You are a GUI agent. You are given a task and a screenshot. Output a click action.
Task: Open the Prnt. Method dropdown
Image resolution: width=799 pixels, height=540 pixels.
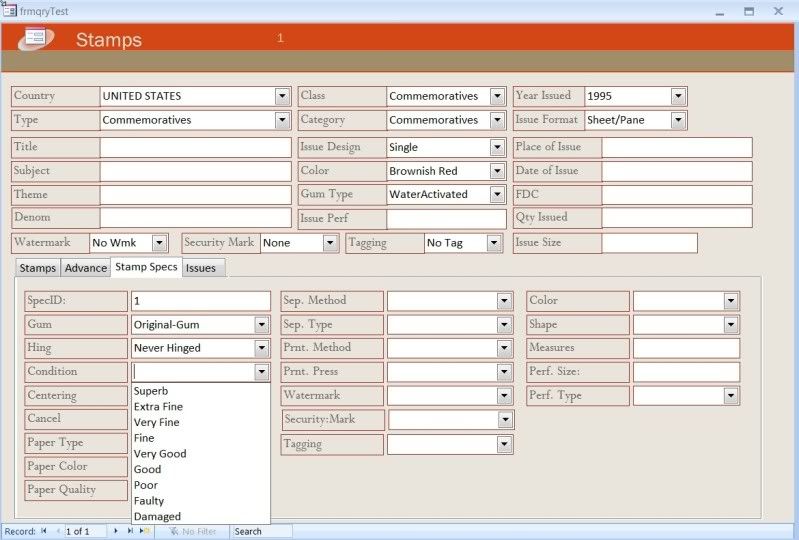[504, 348]
